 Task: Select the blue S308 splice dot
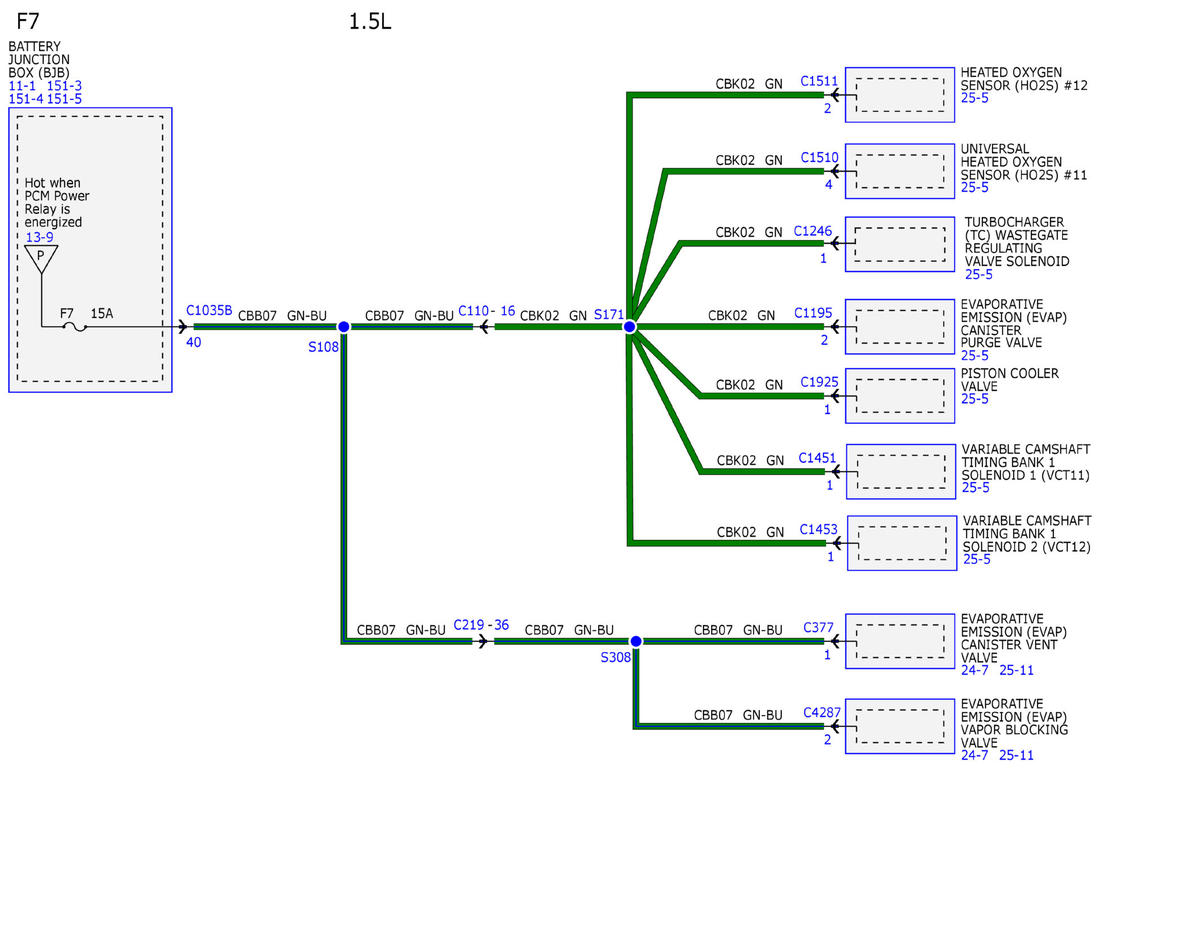[x=635, y=641]
